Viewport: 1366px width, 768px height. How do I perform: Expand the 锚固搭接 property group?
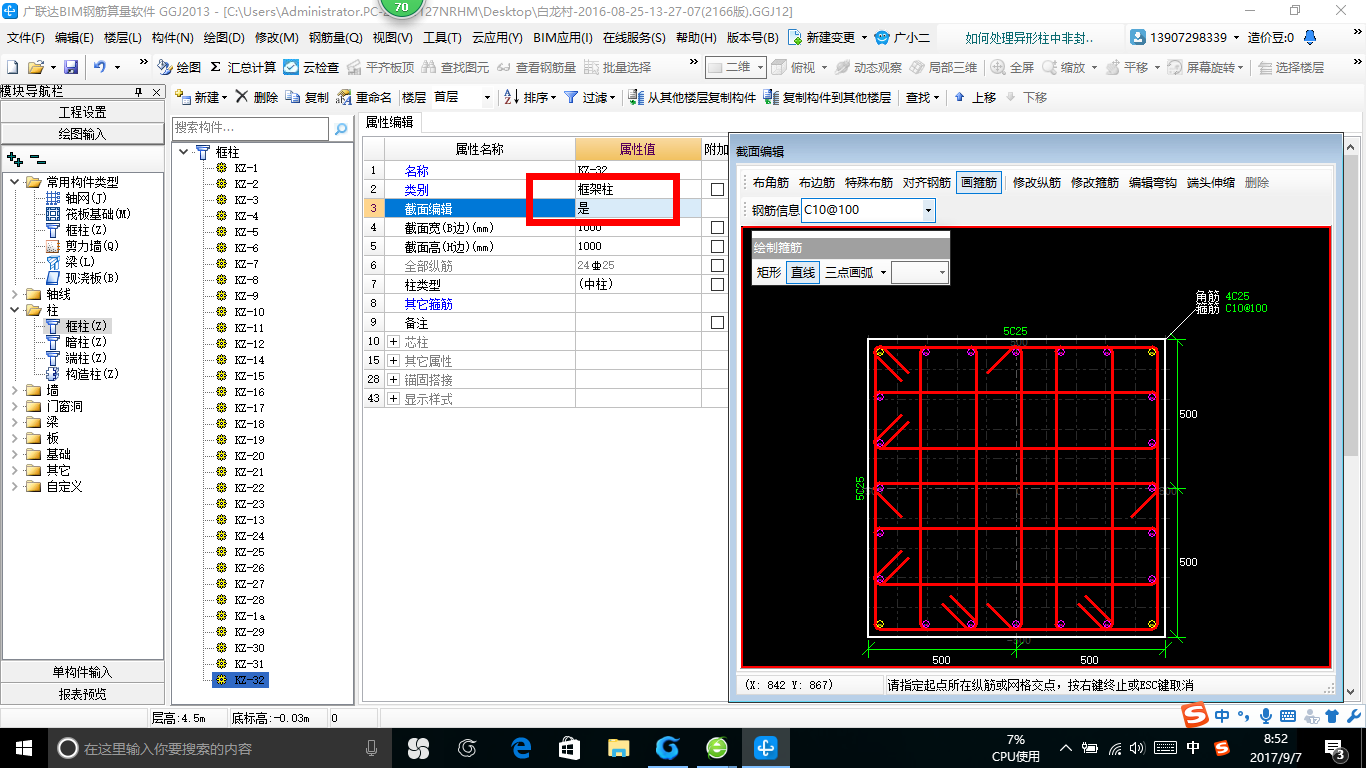392,380
